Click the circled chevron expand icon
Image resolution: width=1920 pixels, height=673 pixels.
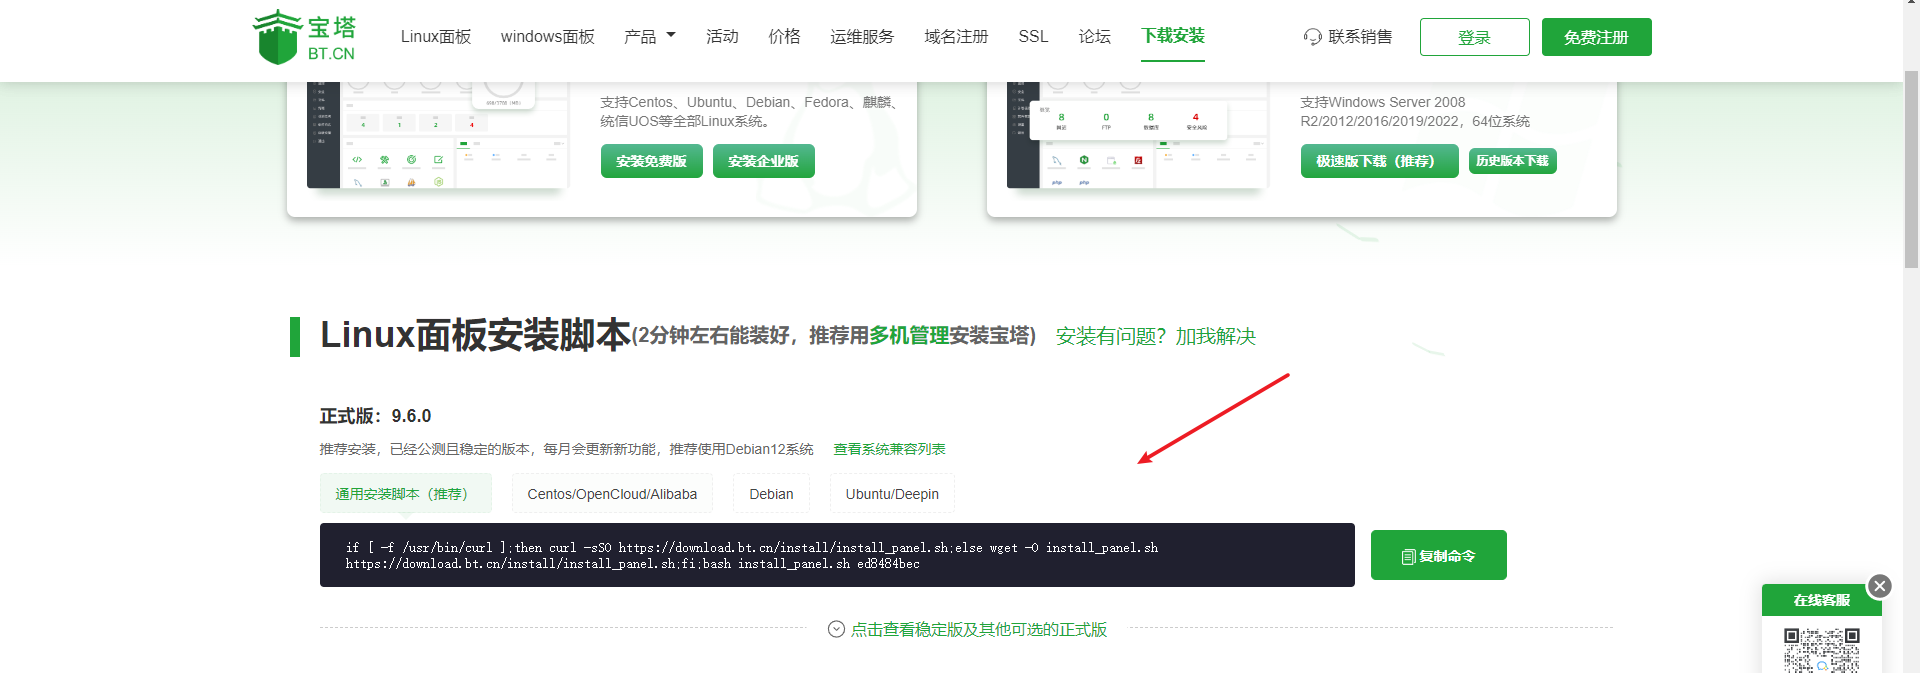pos(837,629)
